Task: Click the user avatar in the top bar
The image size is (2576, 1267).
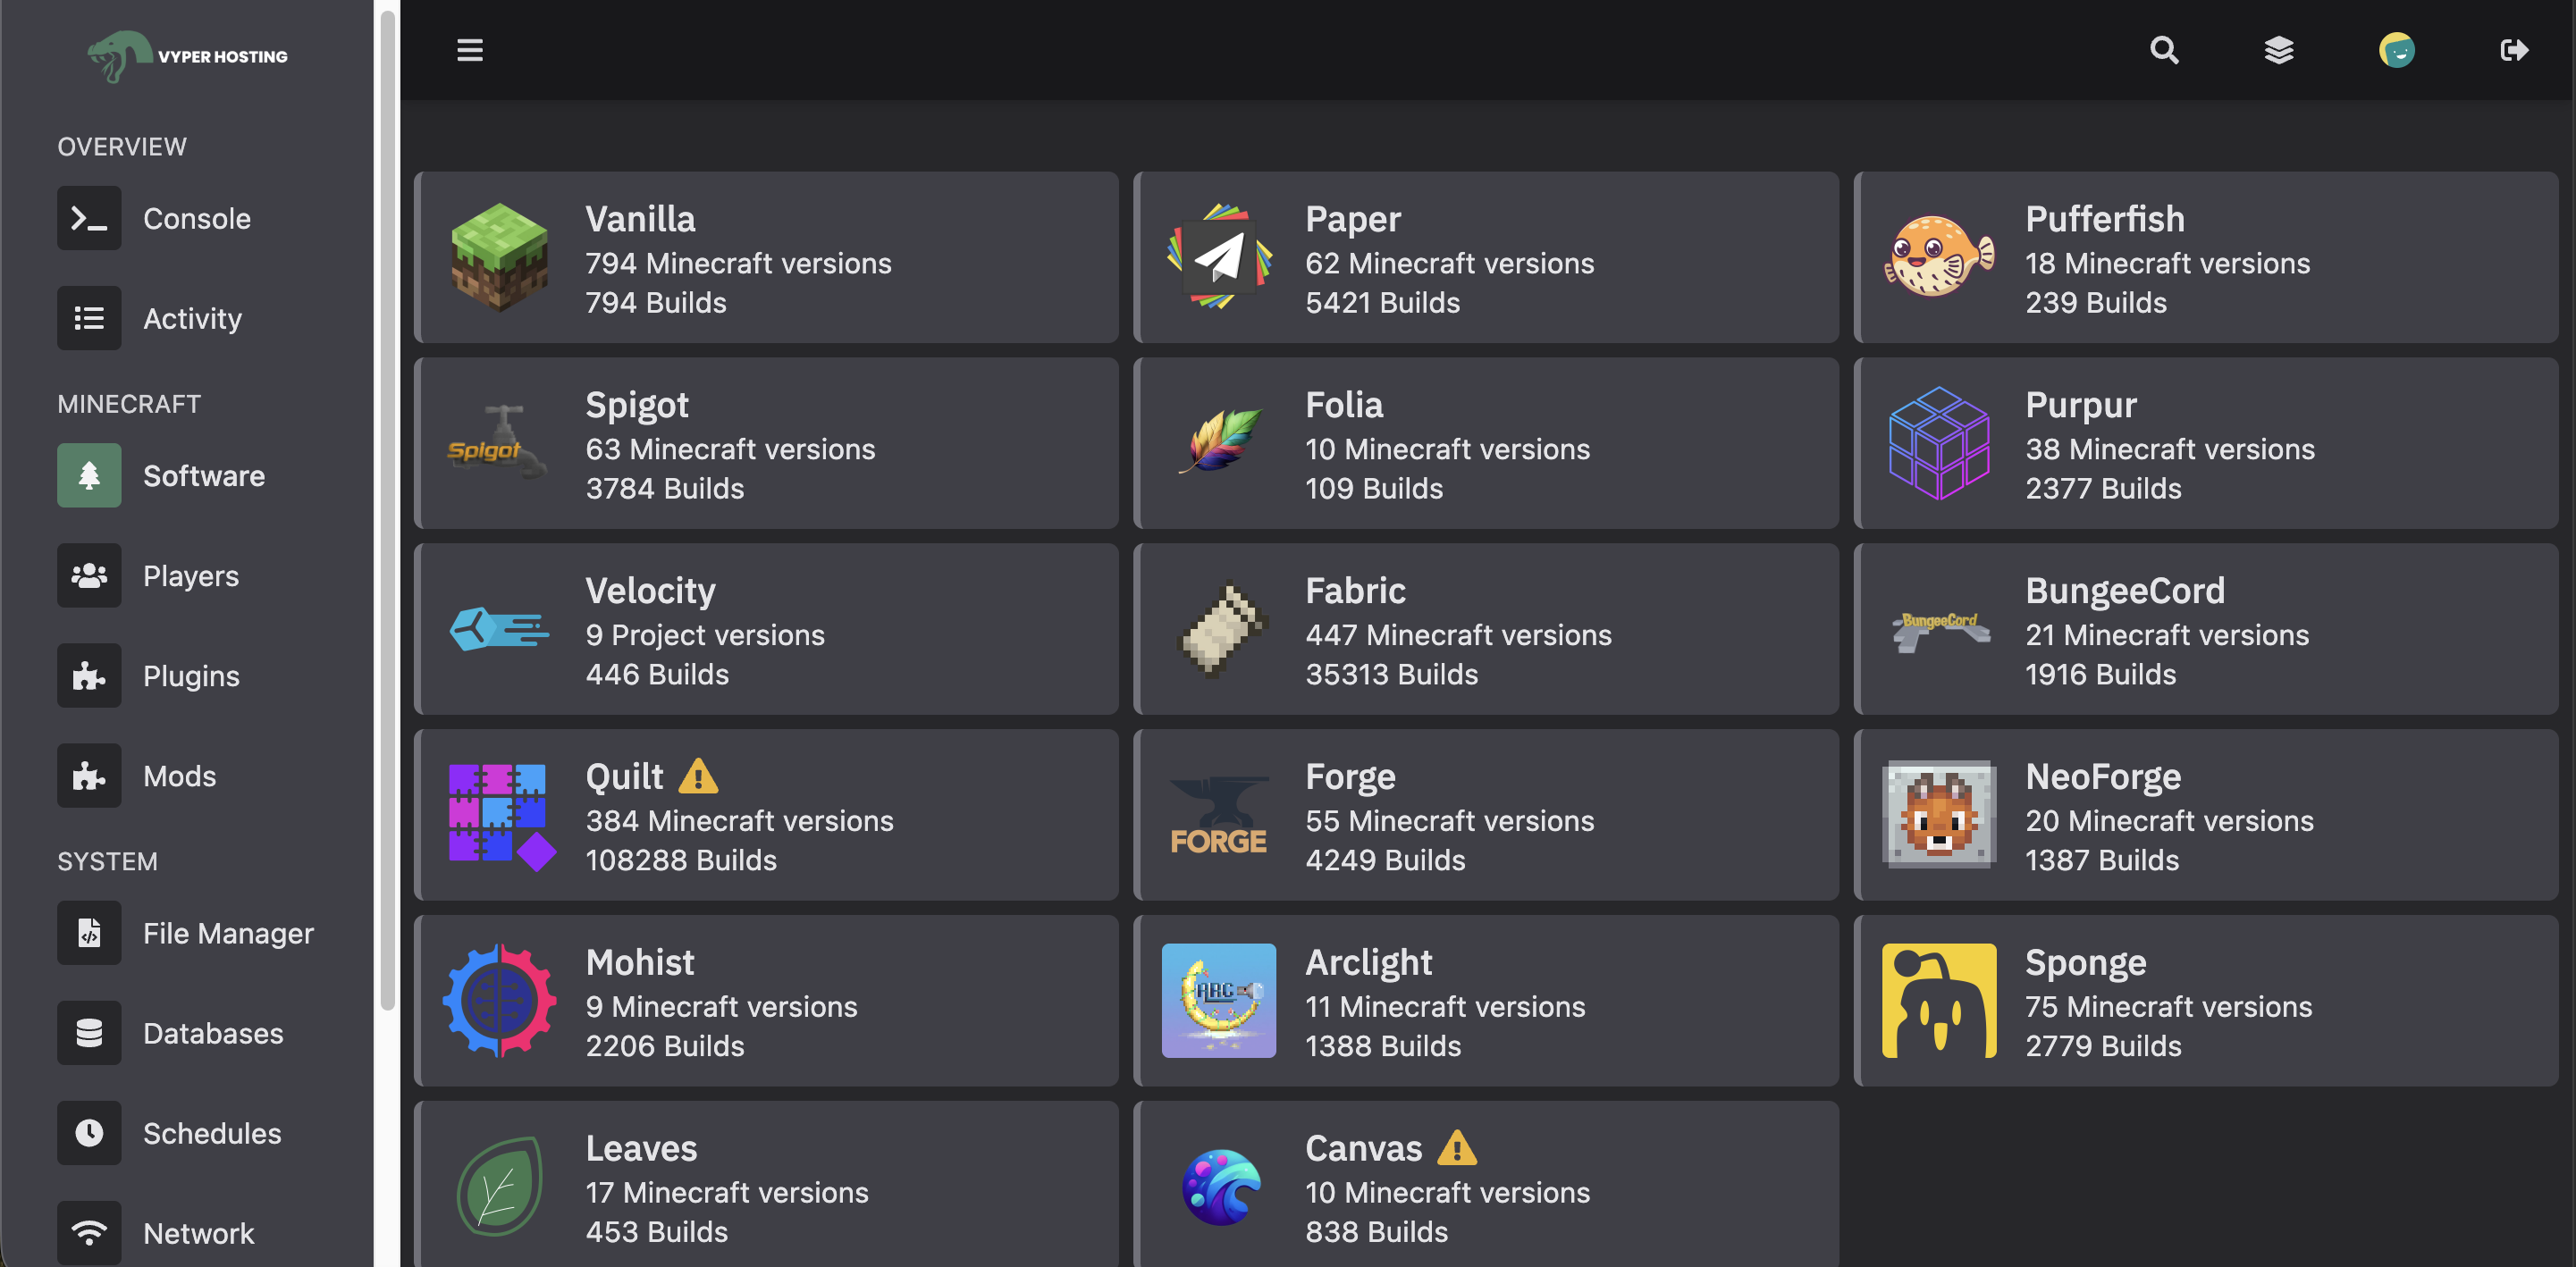Action: pyautogui.click(x=2397, y=50)
